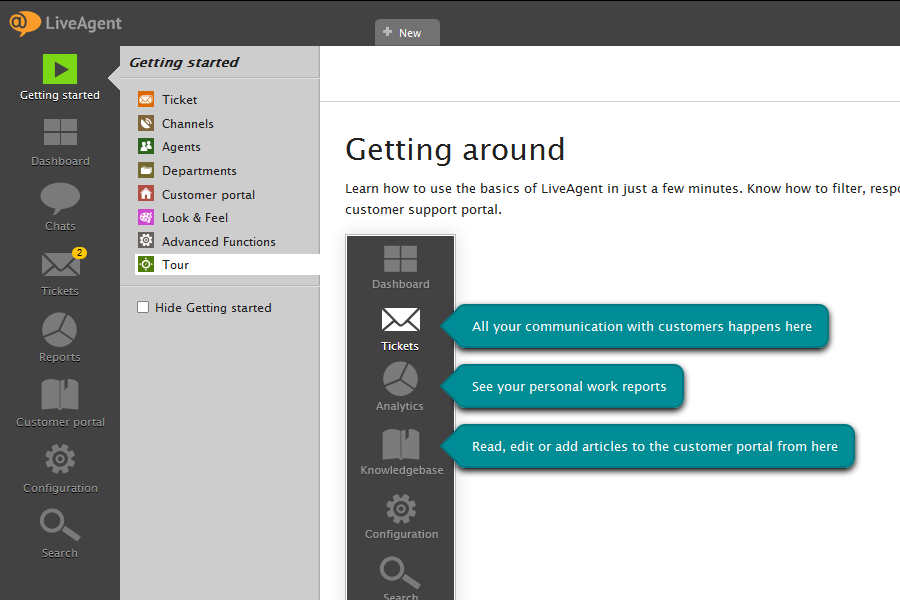This screenshot has width=900, height=600.
Task: Click the communication with customers tooltip
Action: coord(635,326)
